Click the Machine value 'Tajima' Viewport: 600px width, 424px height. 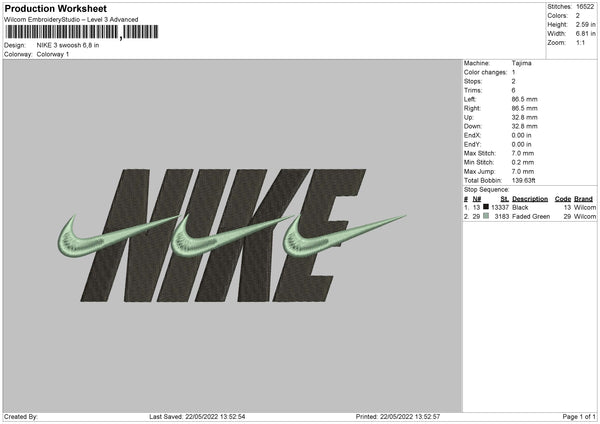pyautogui.click(x=522, y=63)
